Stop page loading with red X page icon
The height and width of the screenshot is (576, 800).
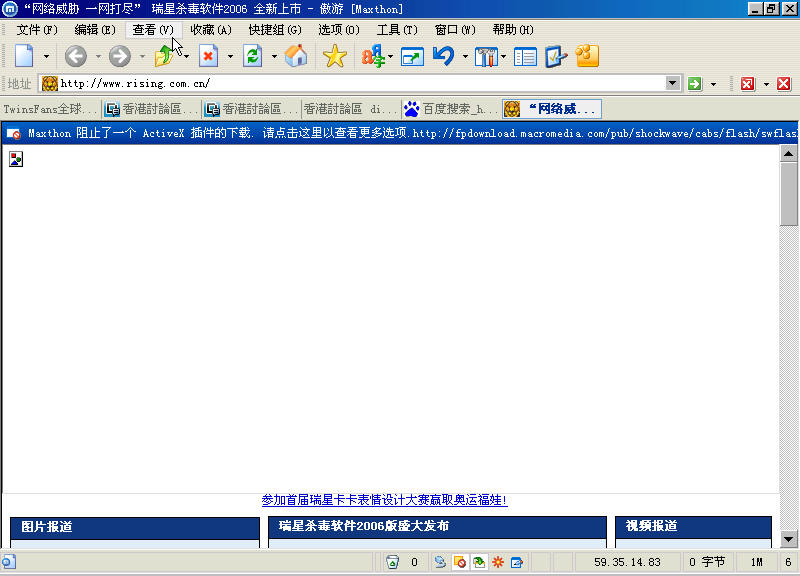tap(209, 56)
